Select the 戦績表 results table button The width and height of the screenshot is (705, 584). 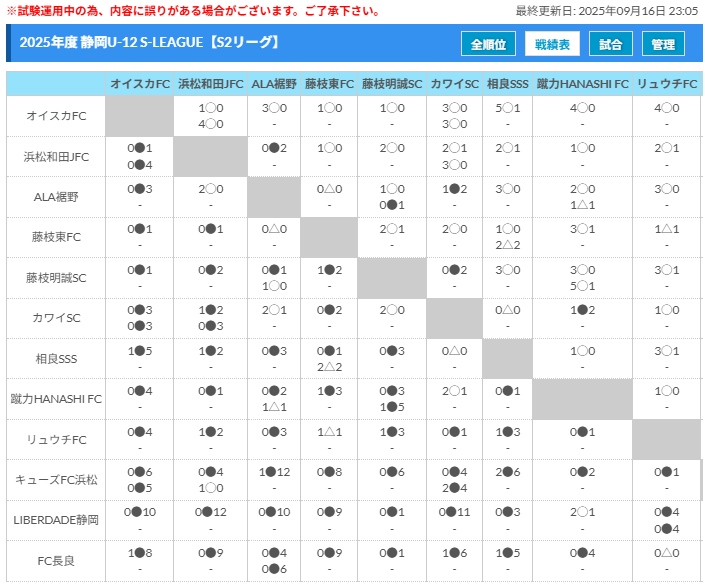pos(552,44)
